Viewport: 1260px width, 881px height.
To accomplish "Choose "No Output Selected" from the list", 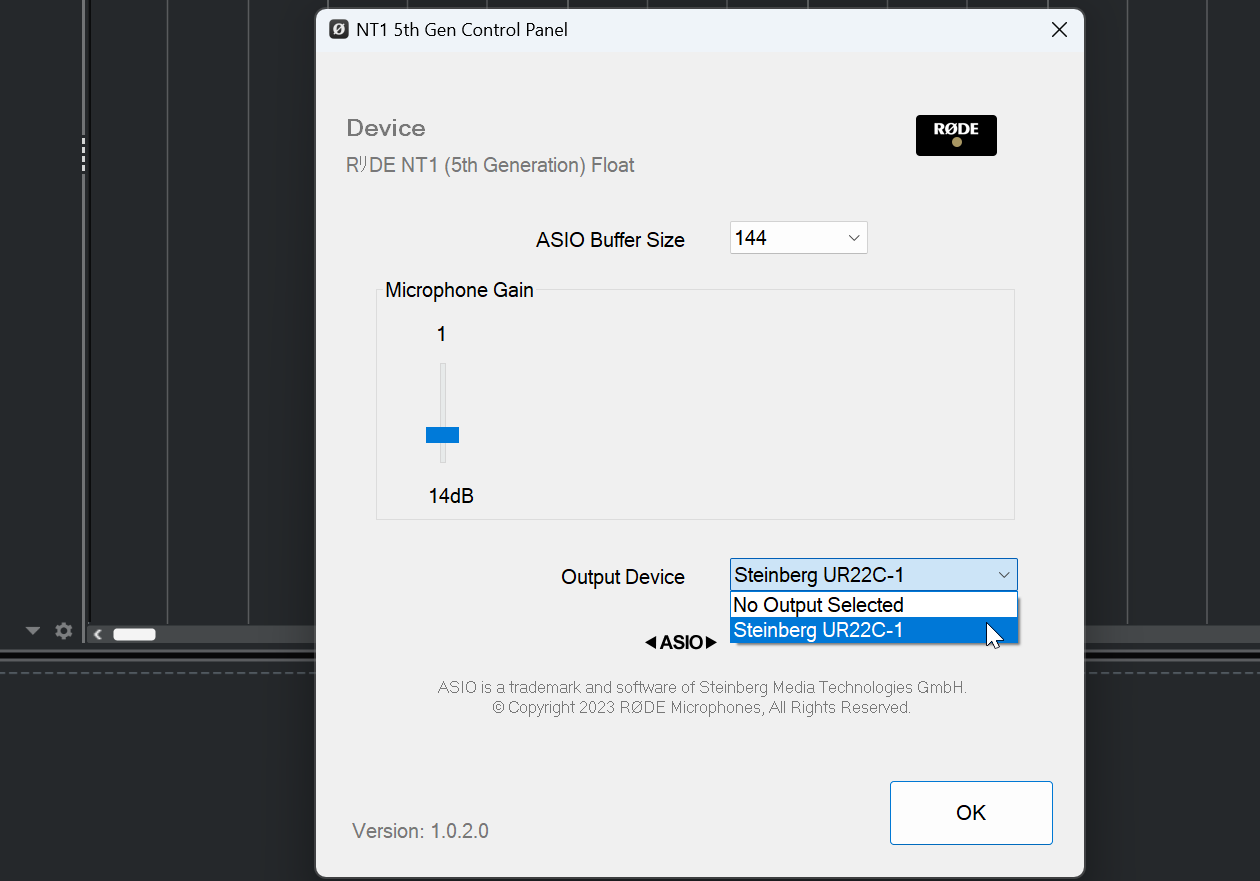I will tap(874, 605).
